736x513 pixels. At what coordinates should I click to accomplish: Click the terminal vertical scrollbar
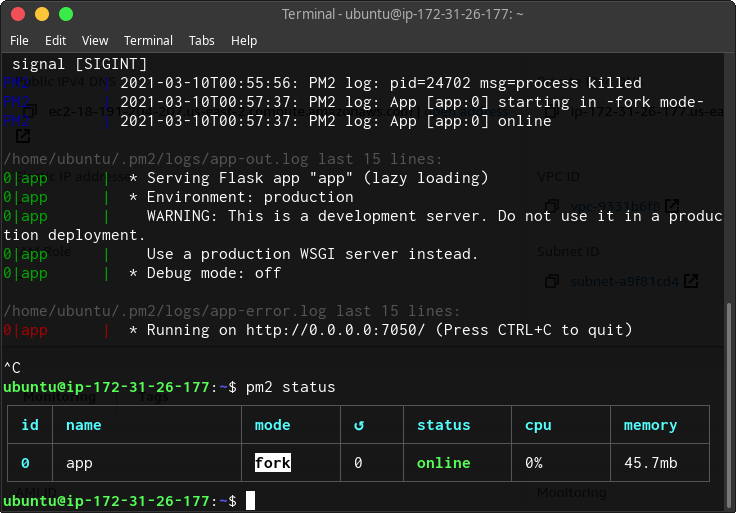click(x=729, y=404)
